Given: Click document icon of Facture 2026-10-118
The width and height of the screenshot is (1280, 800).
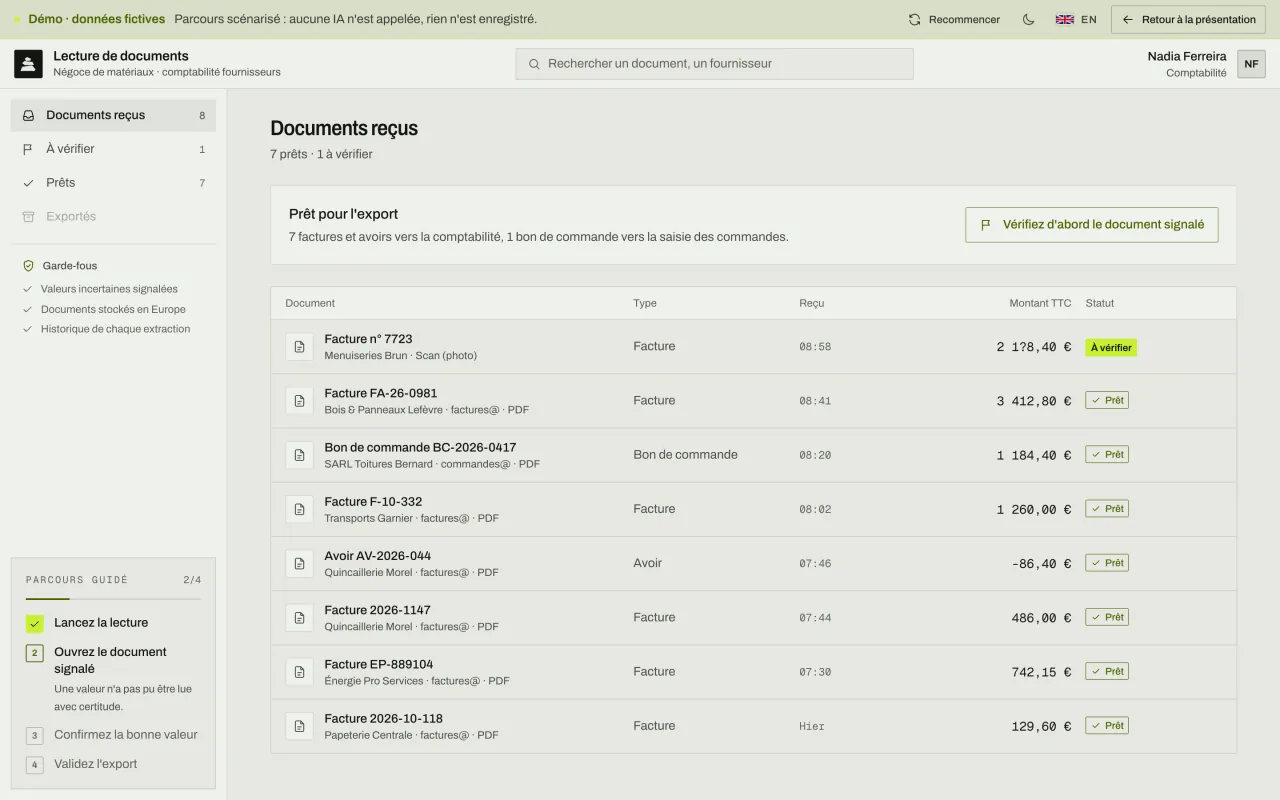Looking at the screenshot, I should tap(299, 725).
